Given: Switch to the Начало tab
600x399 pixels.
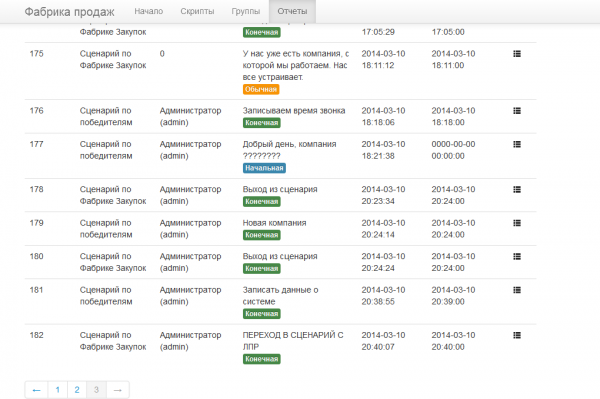Looking at the screenshot, I should (x=148, y=11).
